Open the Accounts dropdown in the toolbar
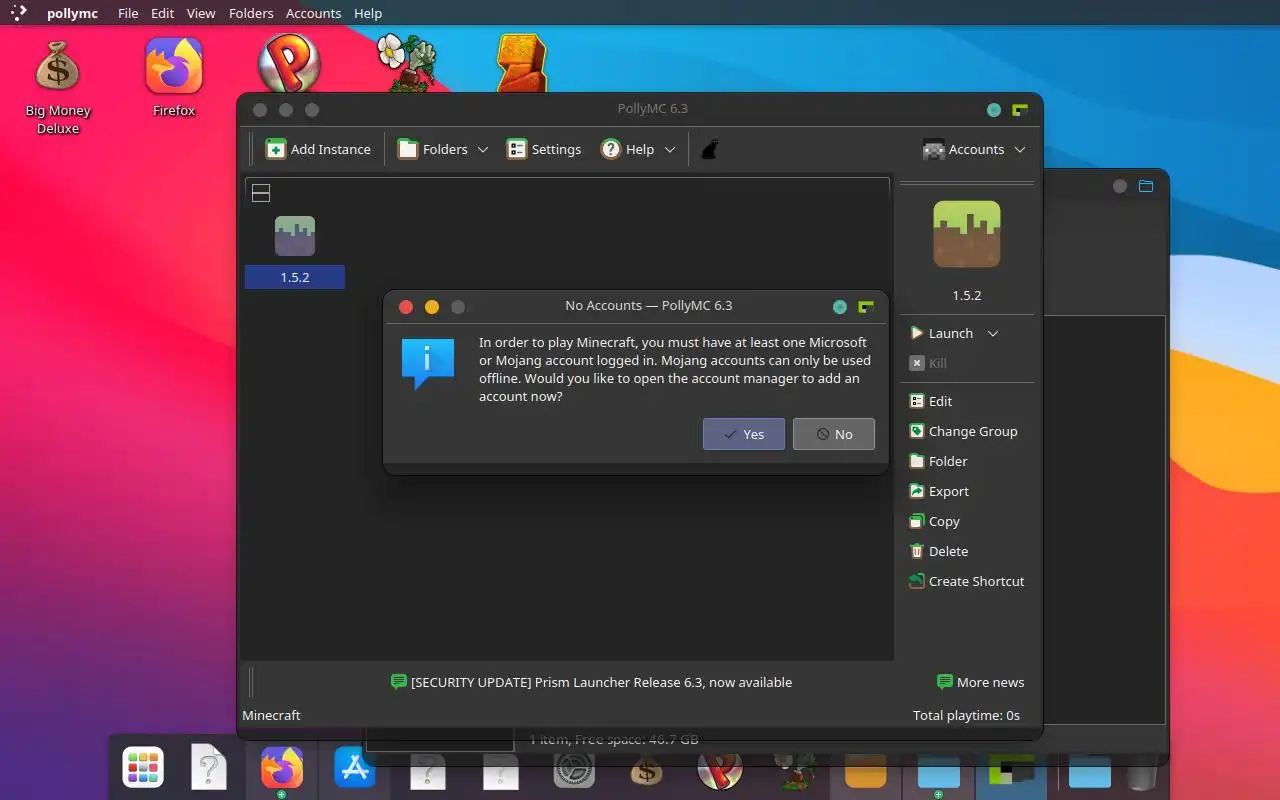Screen dimensions: 1280x800 [x=974, y=149]
